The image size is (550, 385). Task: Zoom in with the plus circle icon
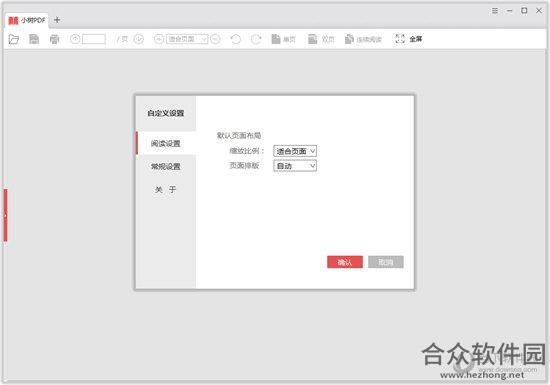[159, 39]
